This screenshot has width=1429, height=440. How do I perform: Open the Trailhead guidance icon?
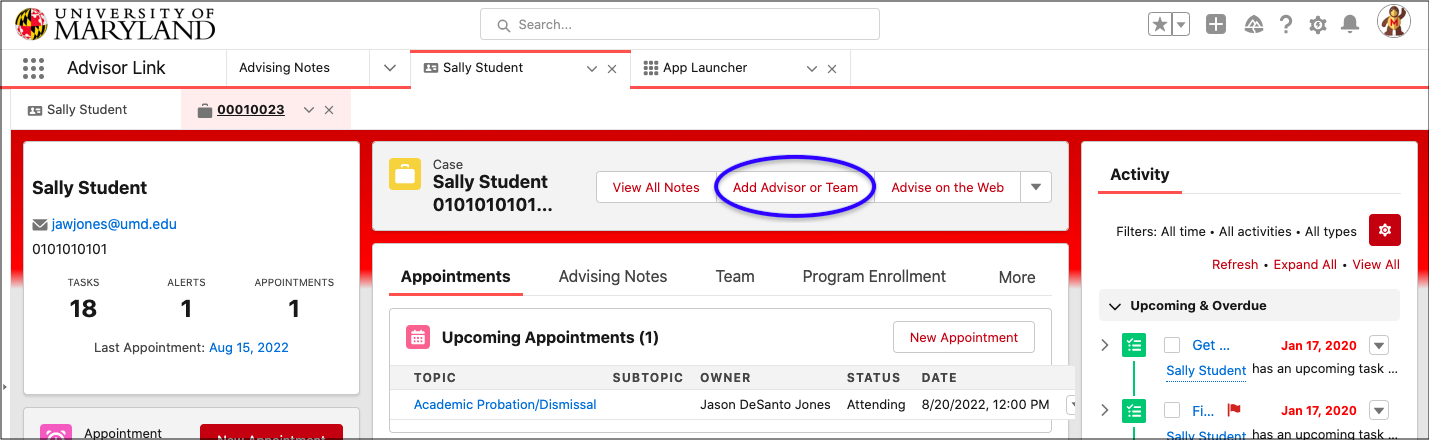pos(1253,25)
